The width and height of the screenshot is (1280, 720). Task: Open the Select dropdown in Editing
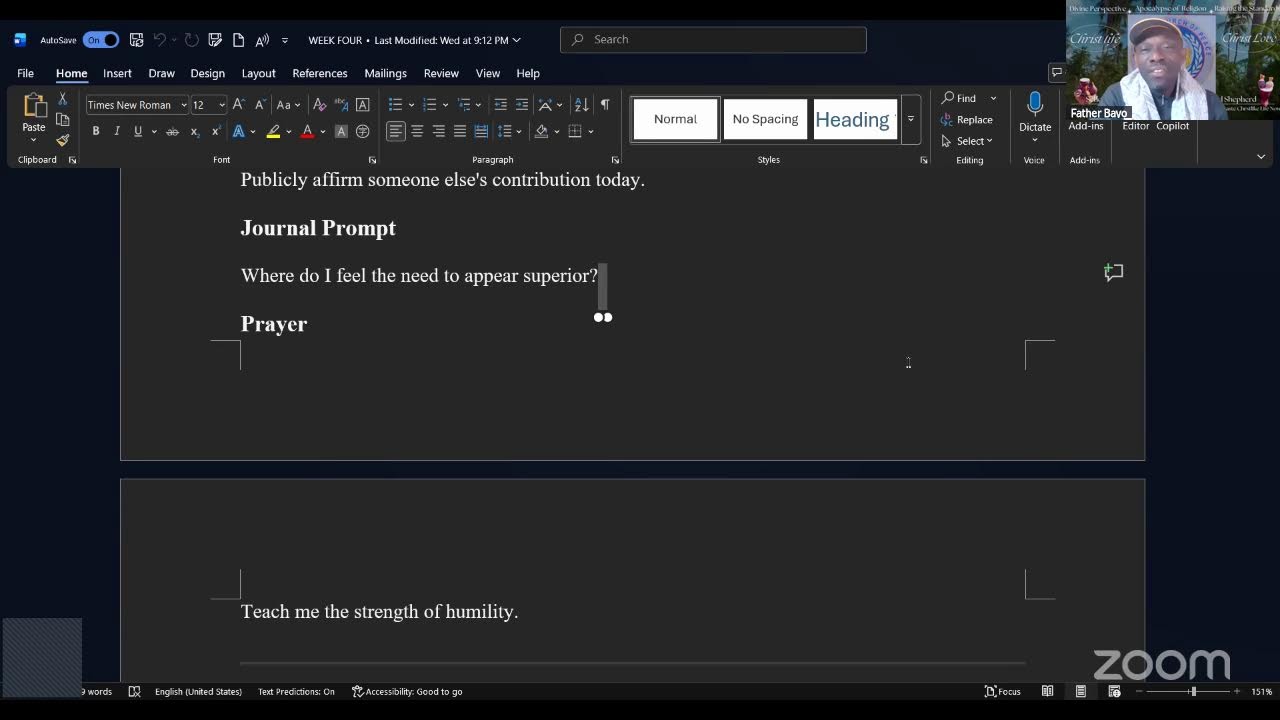[967, 141]
